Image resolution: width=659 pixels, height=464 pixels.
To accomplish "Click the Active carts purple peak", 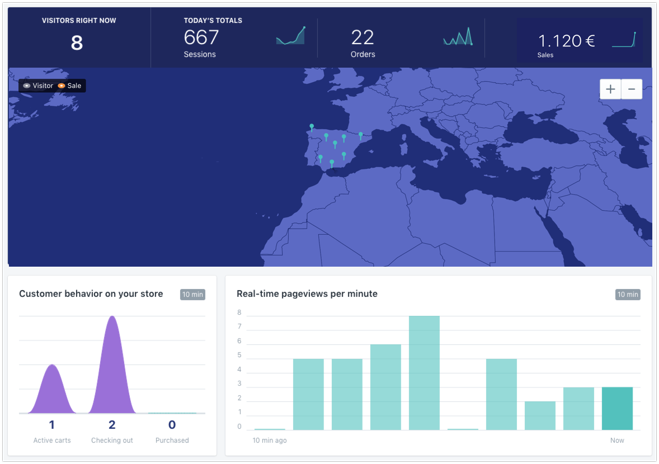I will click(x=52, y=390).
